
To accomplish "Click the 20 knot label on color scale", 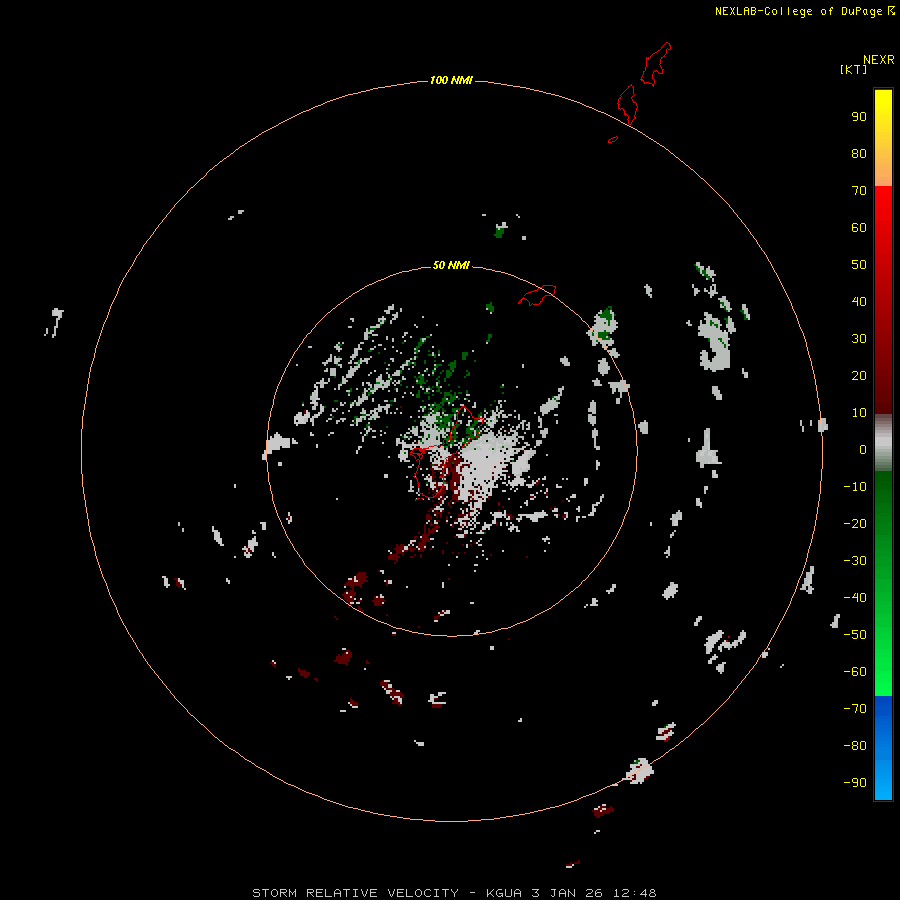I will point(859,376).
